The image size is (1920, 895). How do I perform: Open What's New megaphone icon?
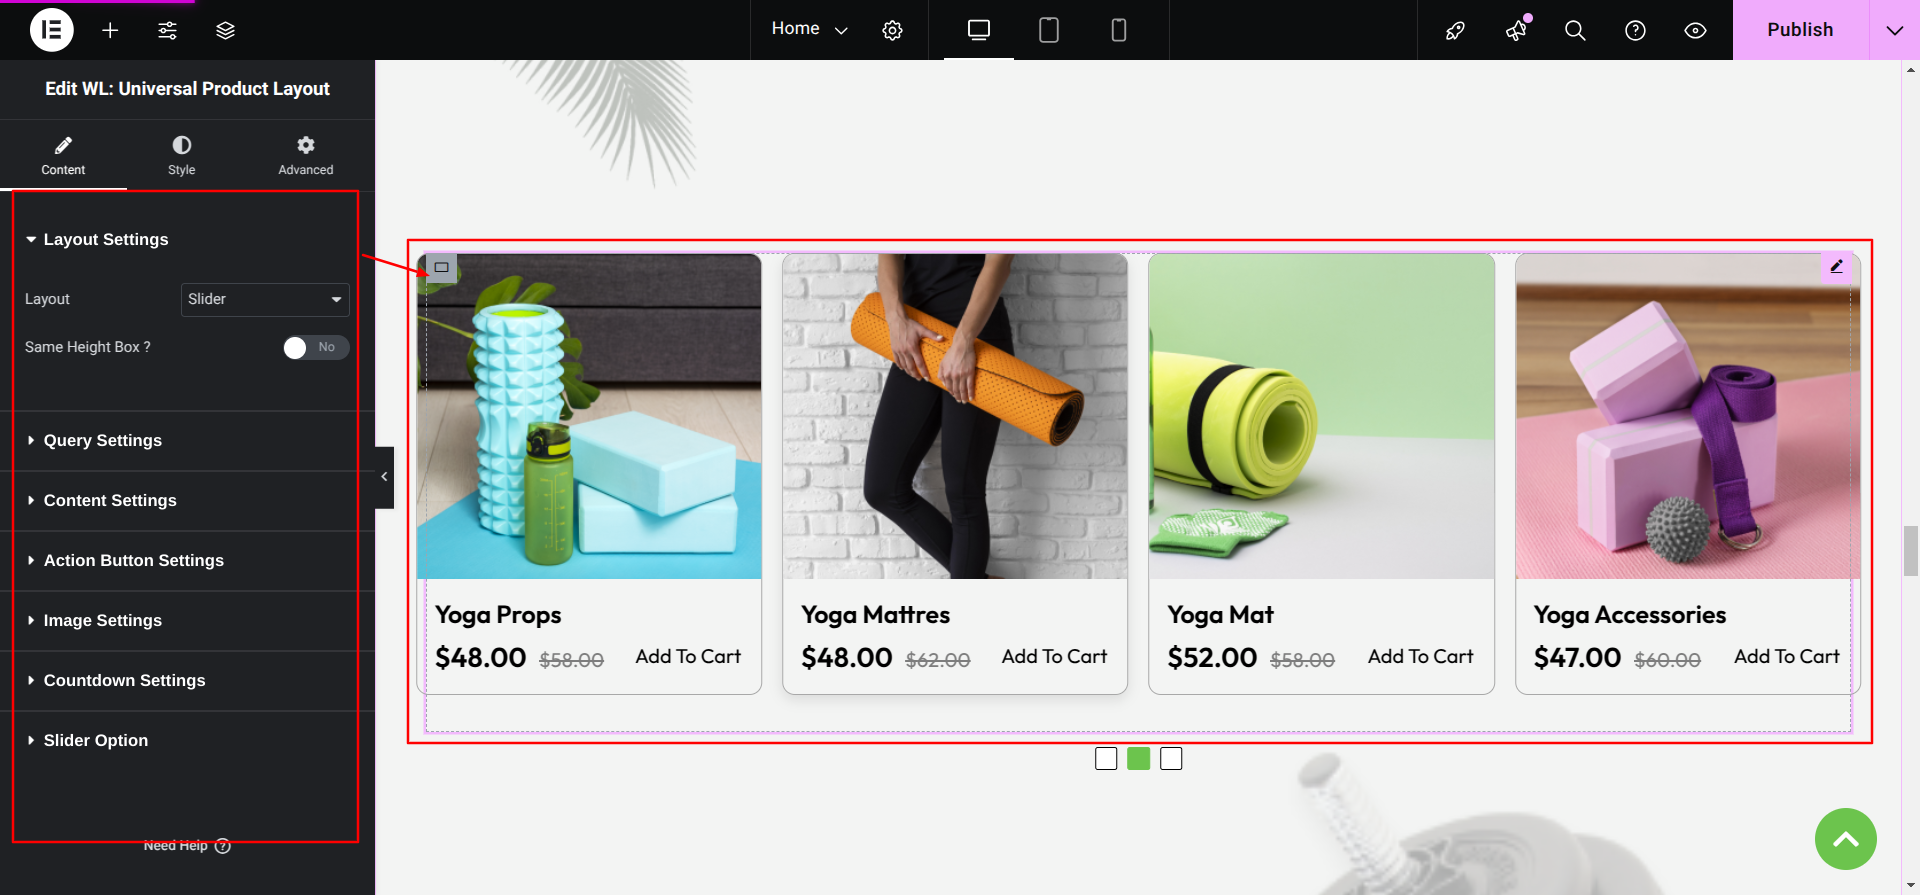1516,30
